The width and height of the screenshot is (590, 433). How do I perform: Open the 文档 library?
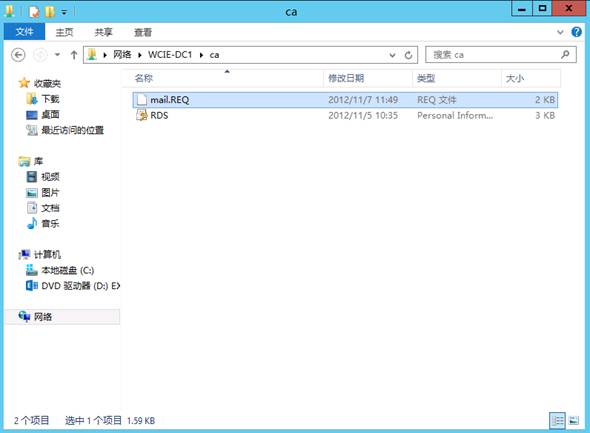tap(50, 208)
